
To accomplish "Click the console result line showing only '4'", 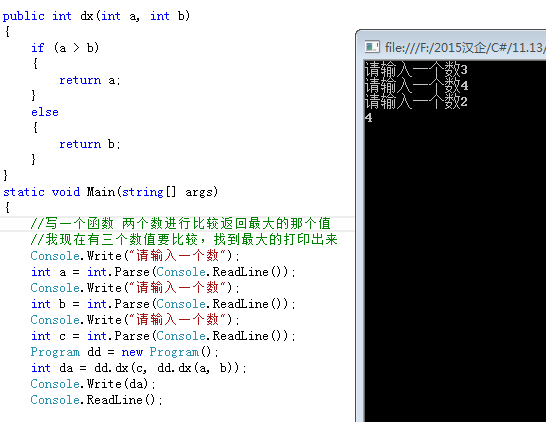I will click(x=369, y=118).
